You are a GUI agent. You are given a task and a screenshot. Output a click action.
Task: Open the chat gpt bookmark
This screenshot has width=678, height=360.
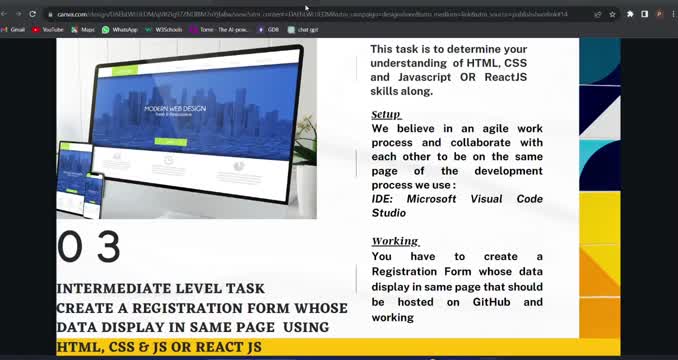(x=303, y=30)
